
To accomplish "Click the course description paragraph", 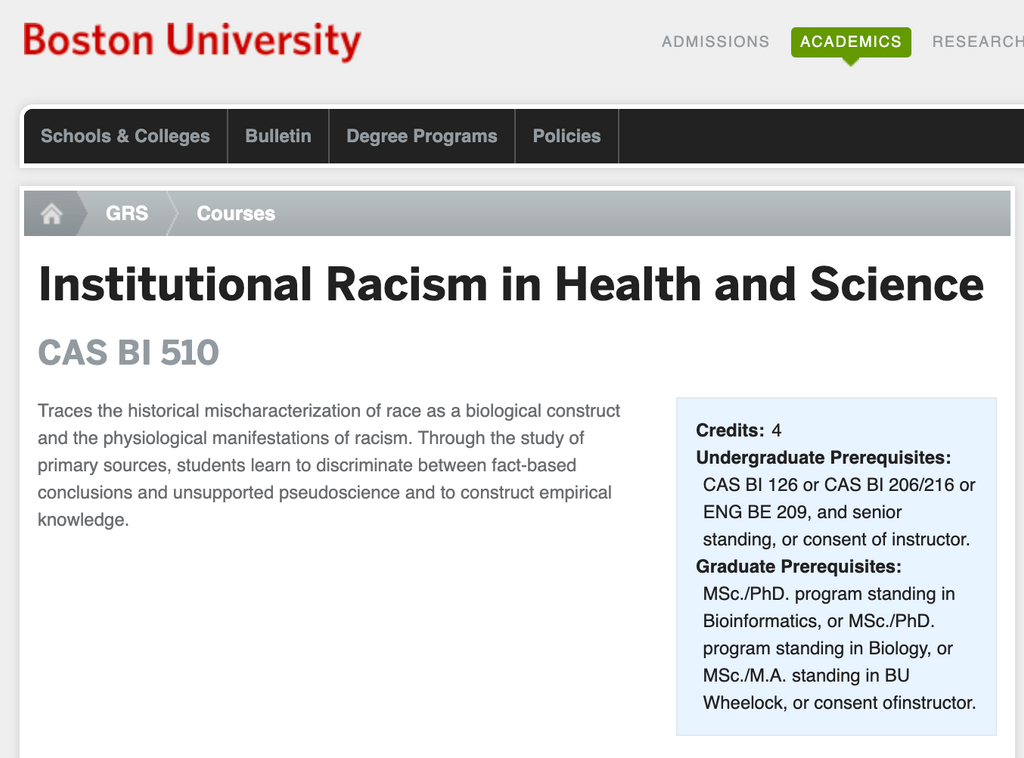I will (x=329, y=465).
